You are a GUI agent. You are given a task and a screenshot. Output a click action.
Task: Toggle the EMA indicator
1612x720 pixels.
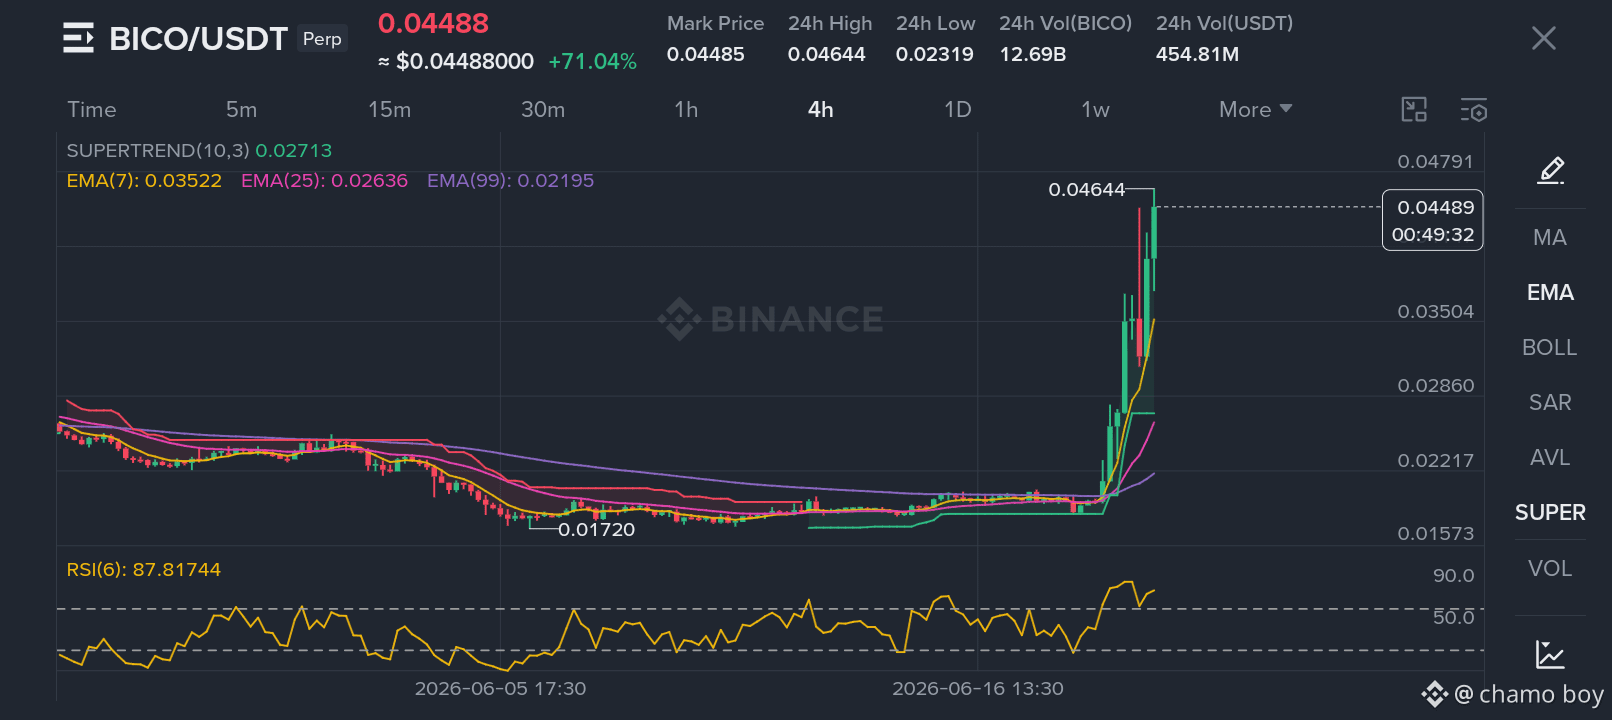[x=1550, y=292]
